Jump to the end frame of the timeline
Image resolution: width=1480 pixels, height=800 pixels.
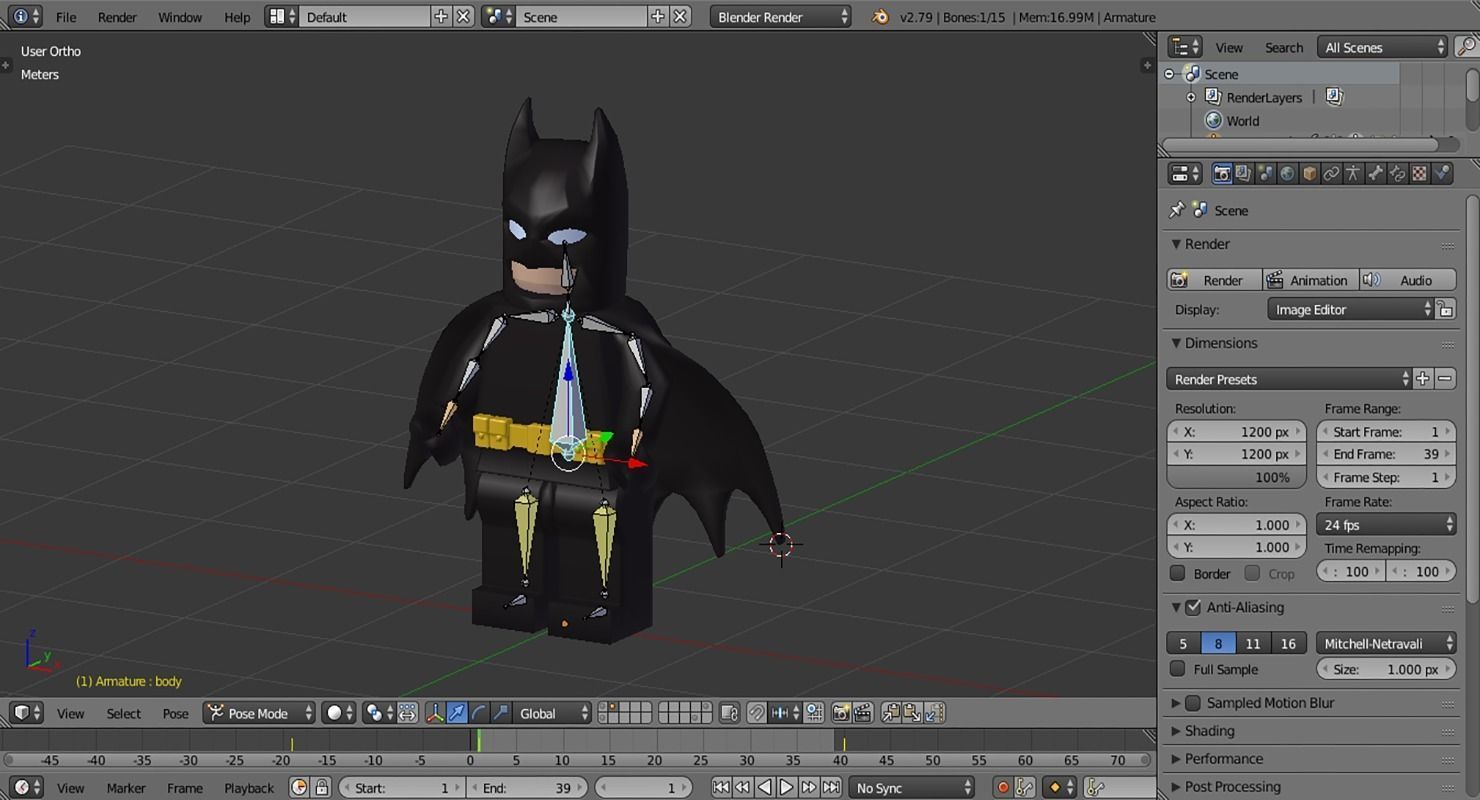coord(831,788)
